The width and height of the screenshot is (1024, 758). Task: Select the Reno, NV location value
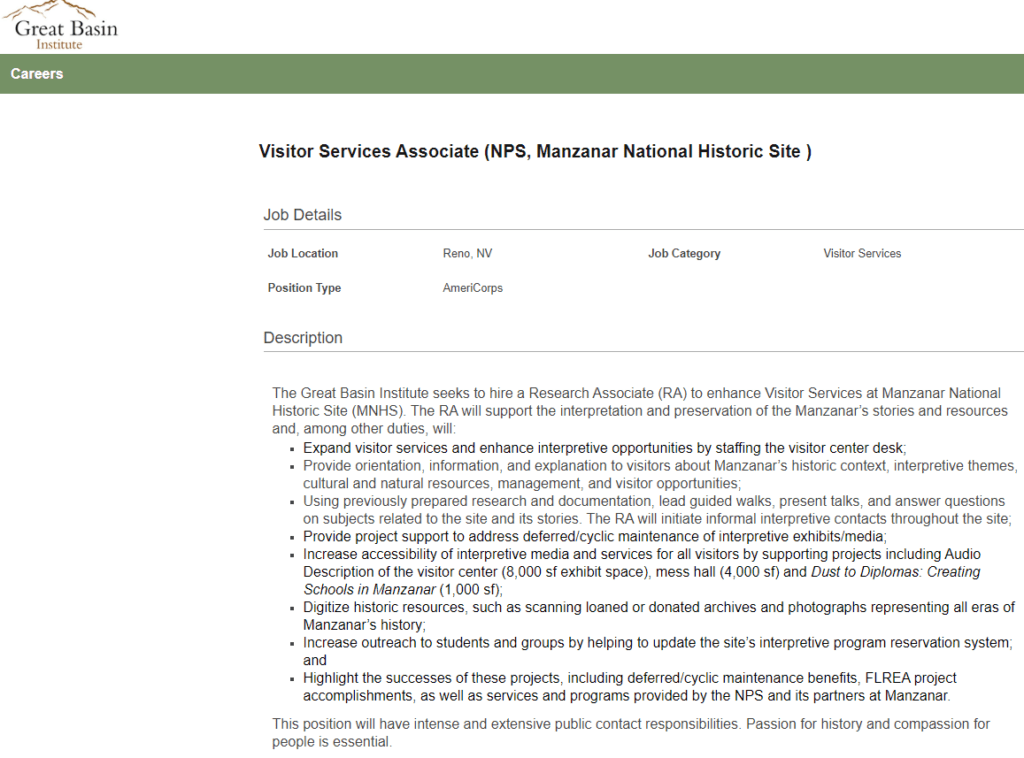pos(468,253)
